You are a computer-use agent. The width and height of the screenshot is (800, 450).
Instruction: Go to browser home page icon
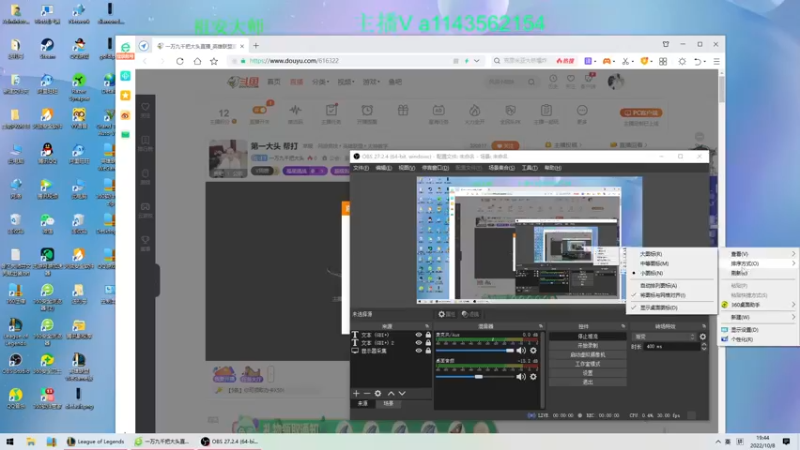pyautogui.click(x=197, y=61)
